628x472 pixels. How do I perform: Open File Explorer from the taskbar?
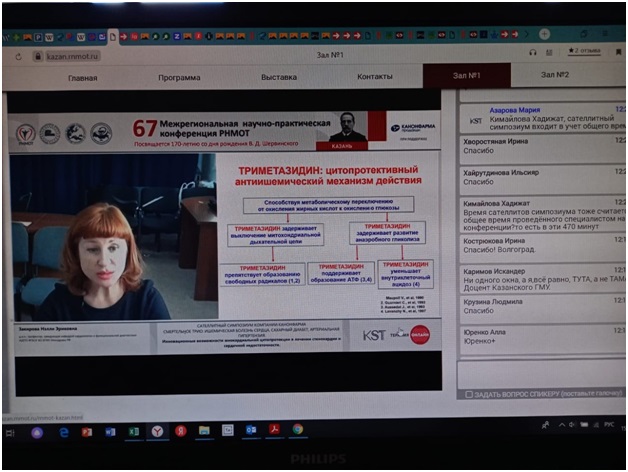(204, 430)
